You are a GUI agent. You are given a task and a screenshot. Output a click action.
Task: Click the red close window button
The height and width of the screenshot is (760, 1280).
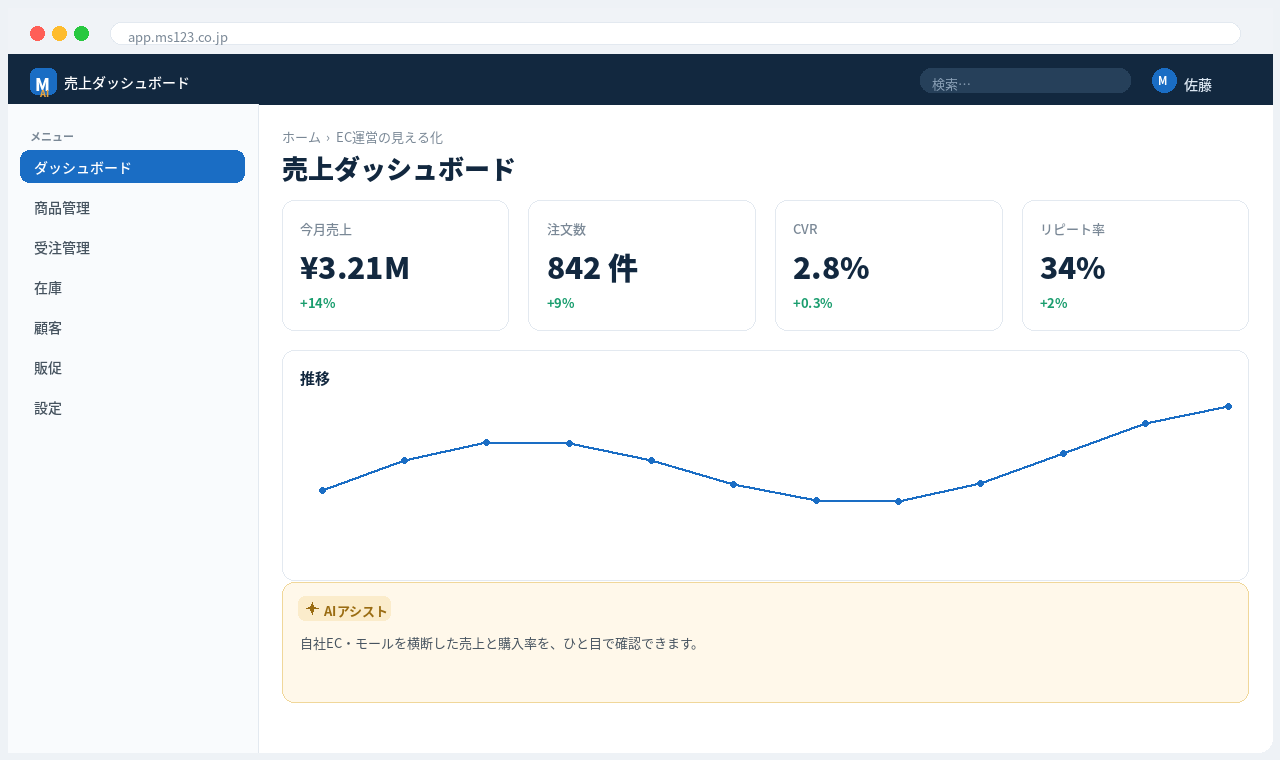[x=37, y=33]
